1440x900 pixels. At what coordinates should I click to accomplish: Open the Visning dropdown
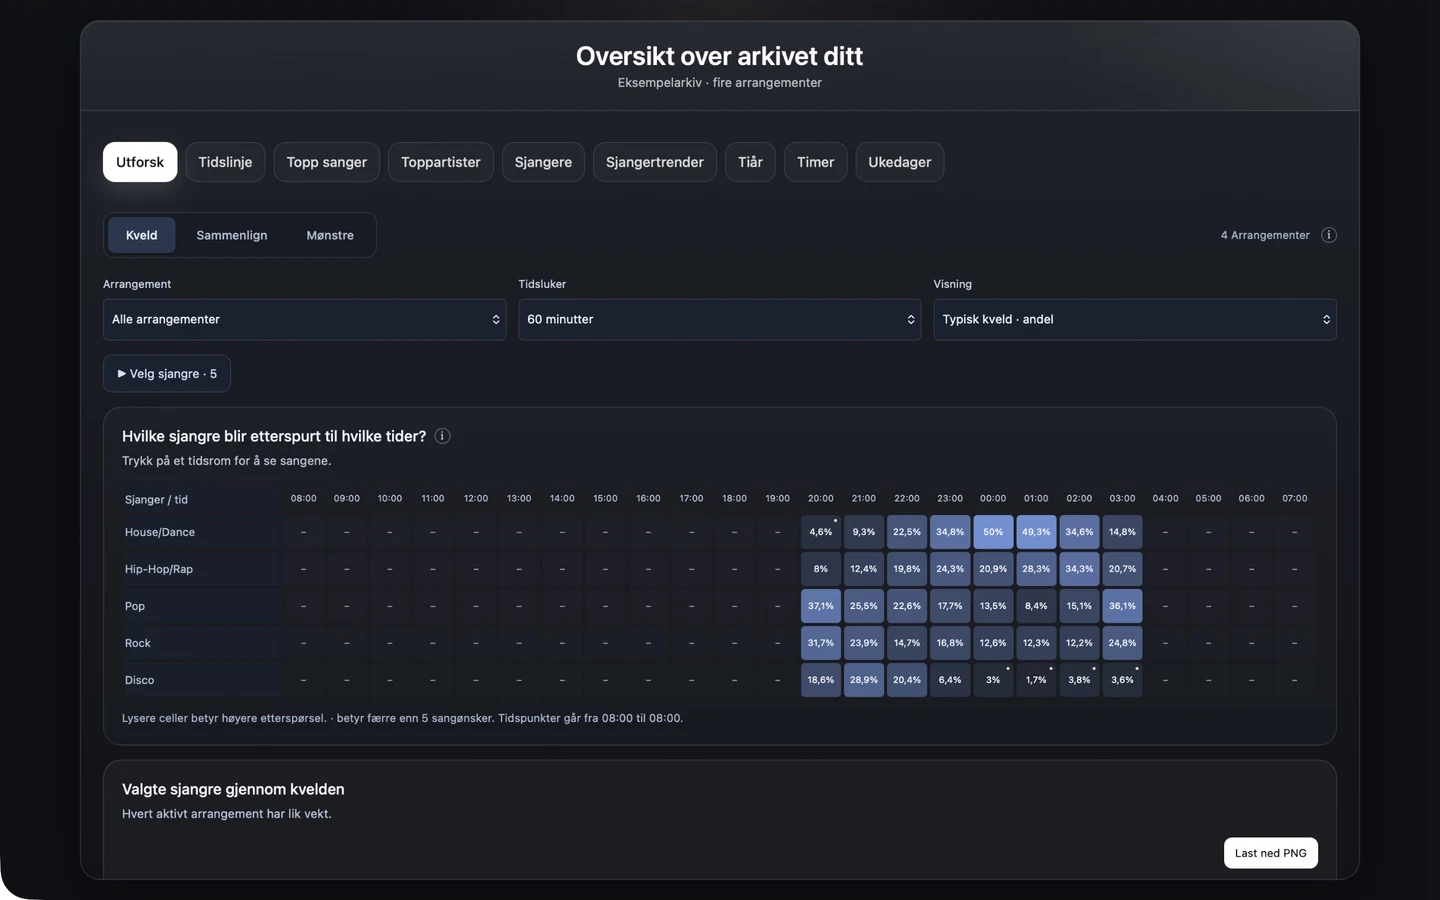(x=1135, y=320)
